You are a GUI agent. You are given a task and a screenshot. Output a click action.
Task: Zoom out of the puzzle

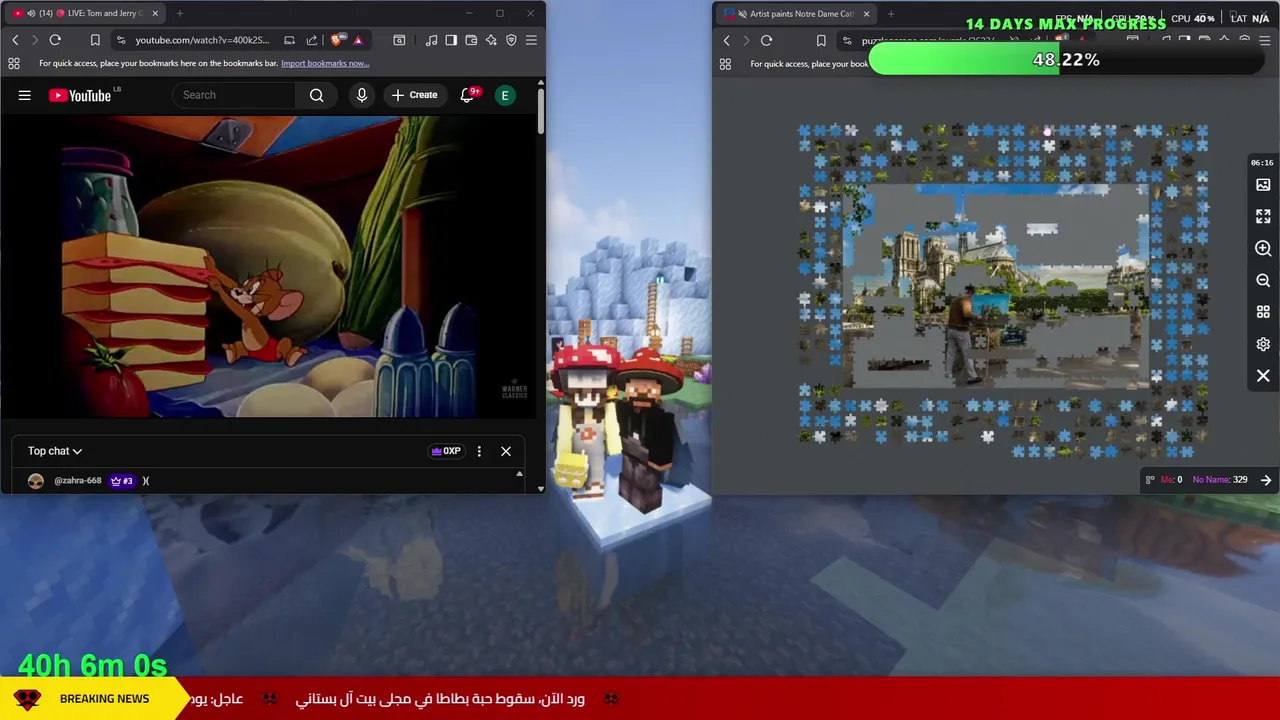[1263, 281]
